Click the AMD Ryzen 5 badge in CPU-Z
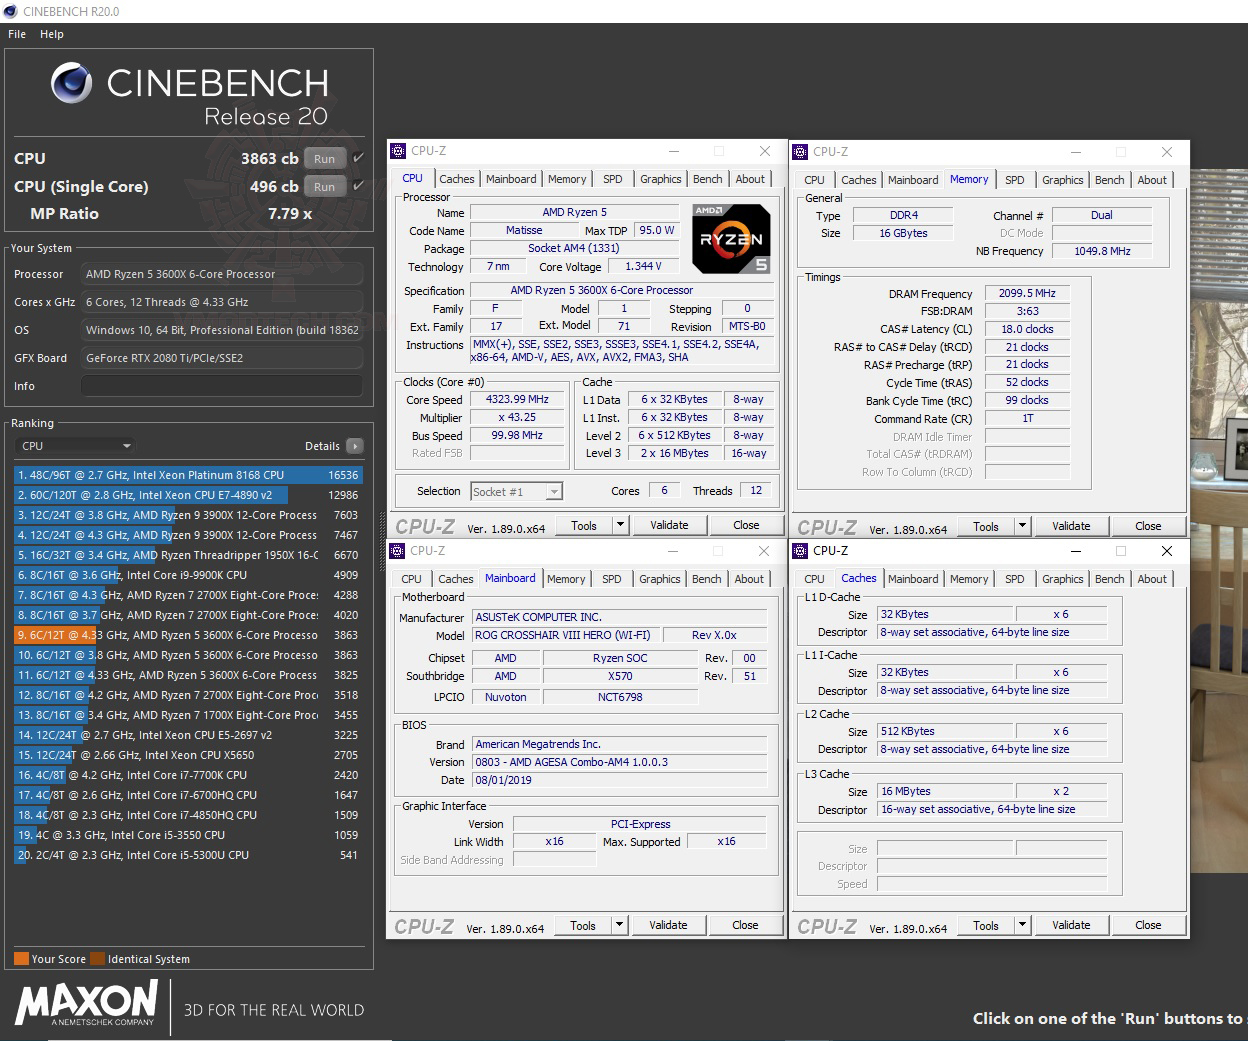The image size is (1248, 1041). 730,237
